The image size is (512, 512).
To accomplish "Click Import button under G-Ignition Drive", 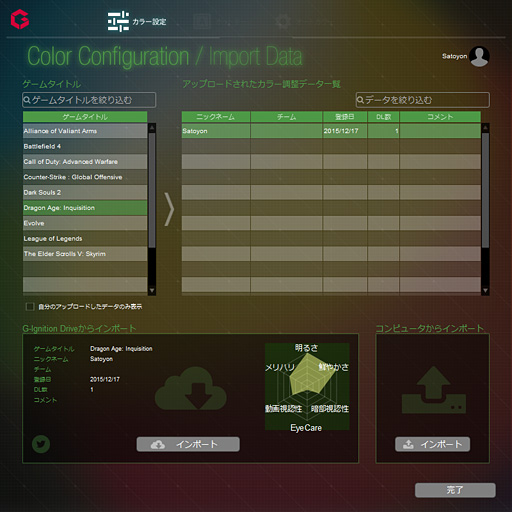I will 188,444.
